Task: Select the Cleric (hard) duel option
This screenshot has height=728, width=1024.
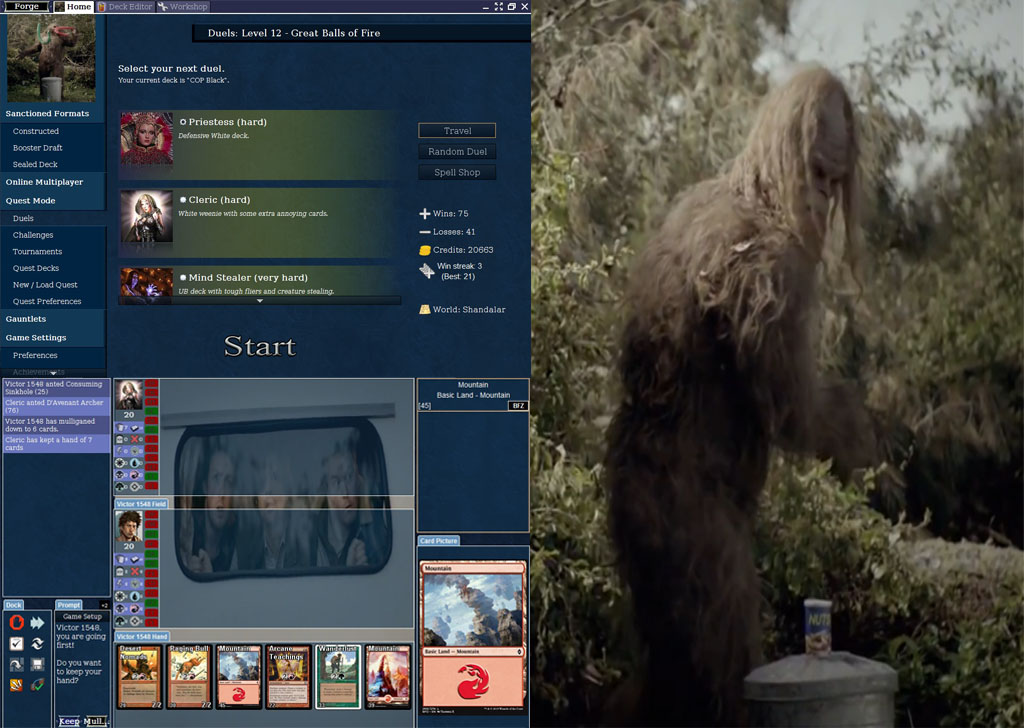Action: tap(183, 200)
